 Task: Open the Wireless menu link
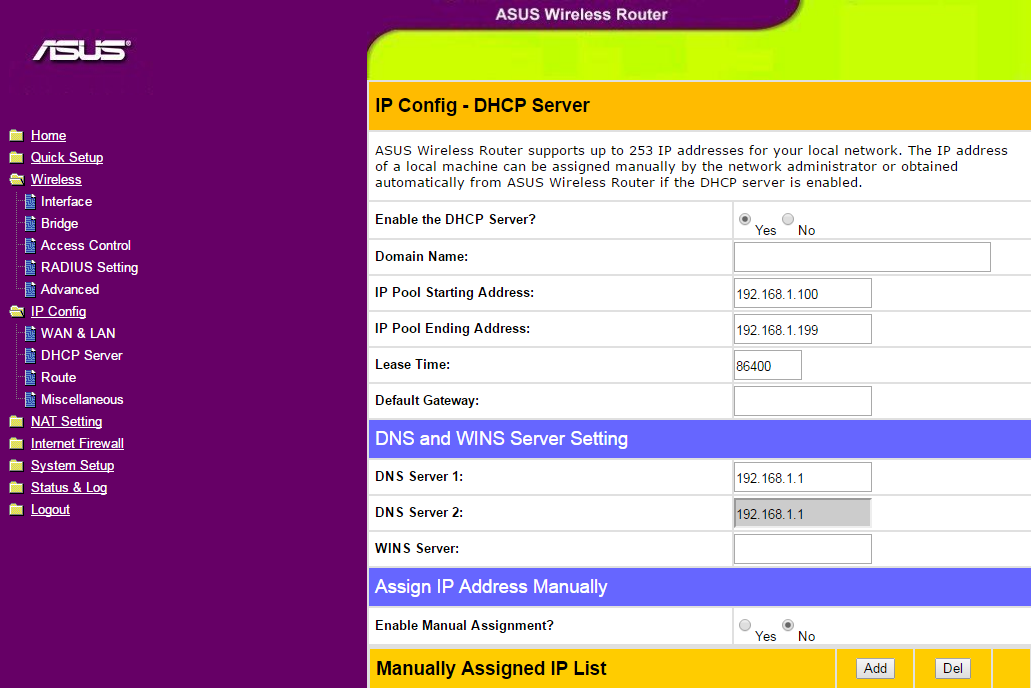(56, 180)
